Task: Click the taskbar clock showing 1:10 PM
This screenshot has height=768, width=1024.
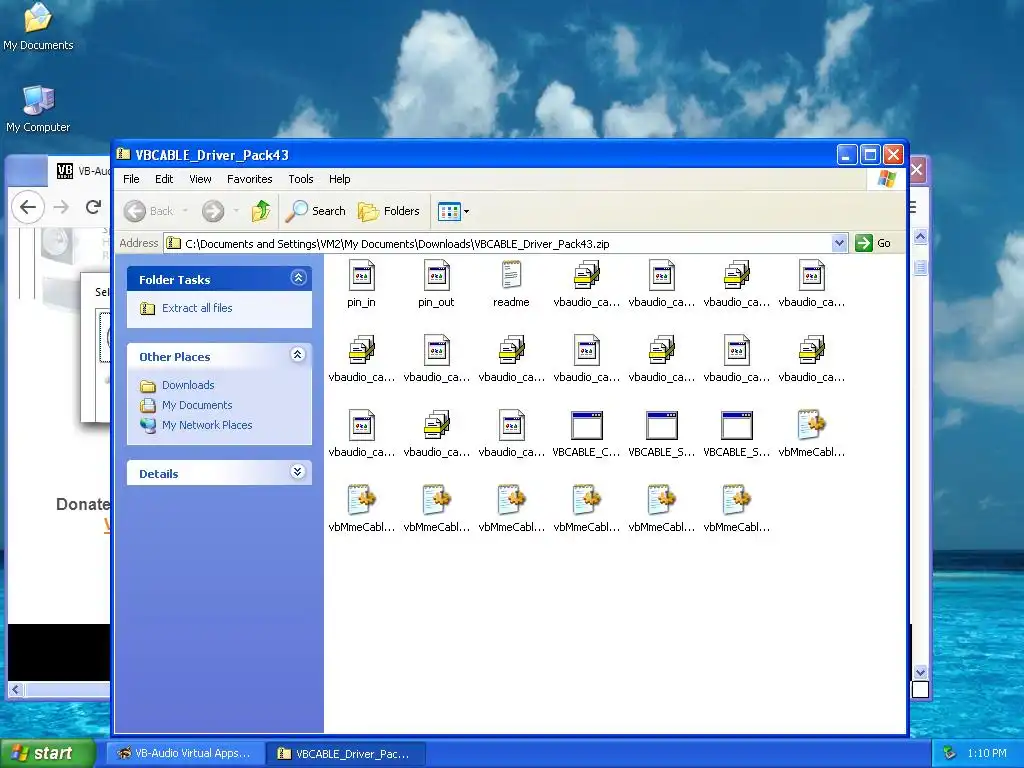Action: (x=987, y=754)
